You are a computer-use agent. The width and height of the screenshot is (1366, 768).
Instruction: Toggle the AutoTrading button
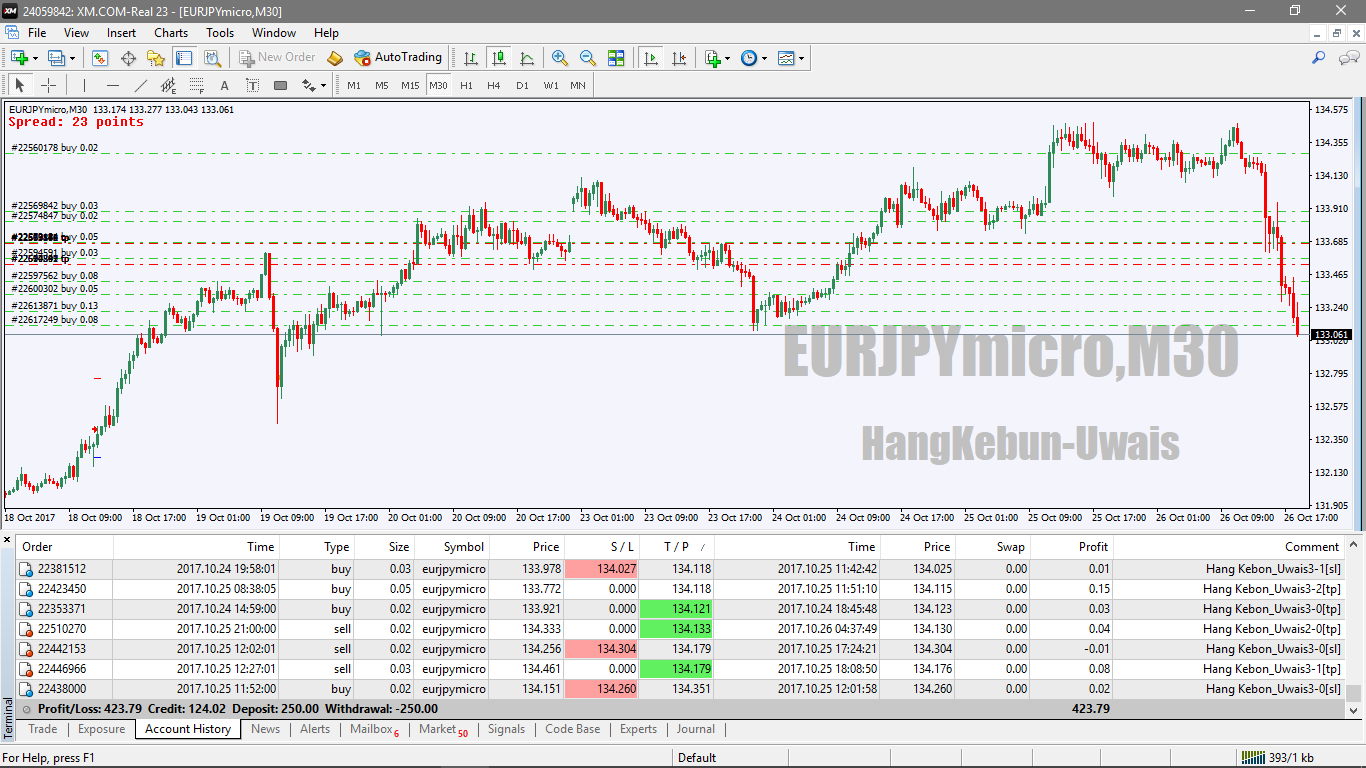398,58
